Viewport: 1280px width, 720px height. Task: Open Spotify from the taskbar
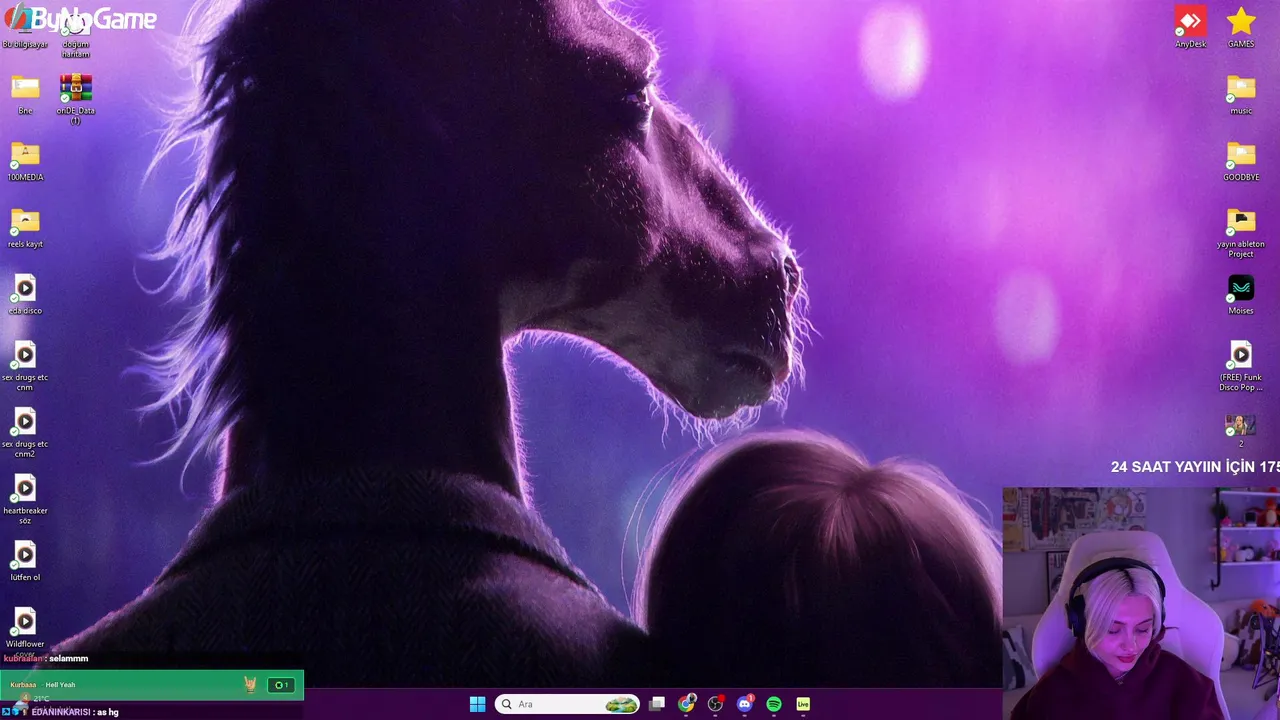click(x=774, y=704)
